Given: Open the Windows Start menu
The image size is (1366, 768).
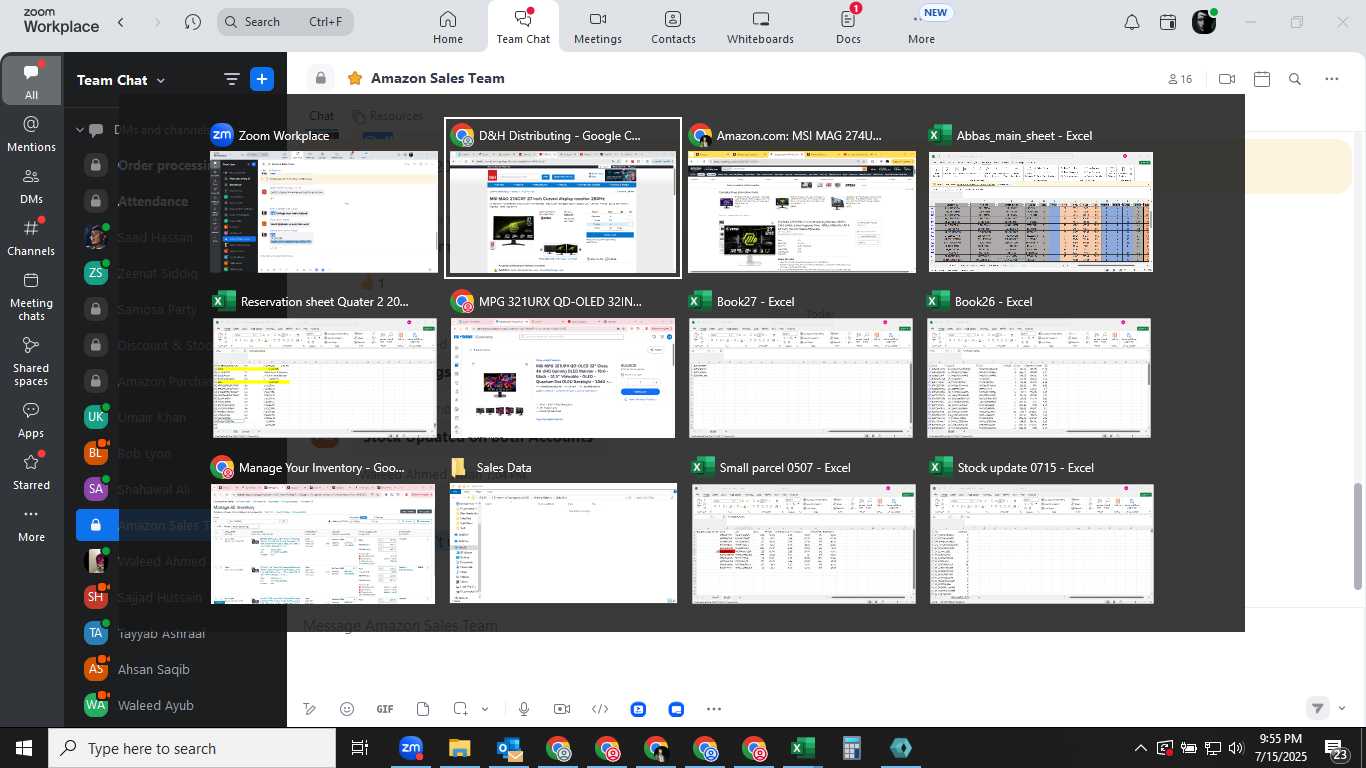Looking at the screenshot, I should point(24,748).
